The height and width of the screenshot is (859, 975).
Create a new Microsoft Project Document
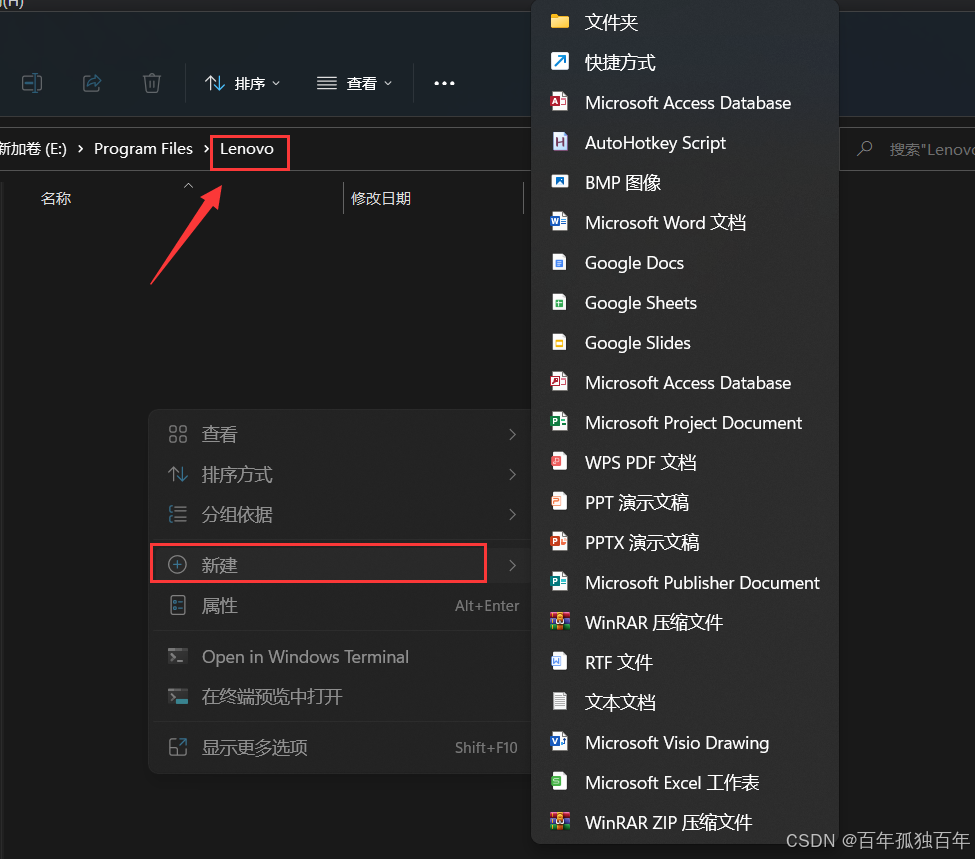click(685, 422)
